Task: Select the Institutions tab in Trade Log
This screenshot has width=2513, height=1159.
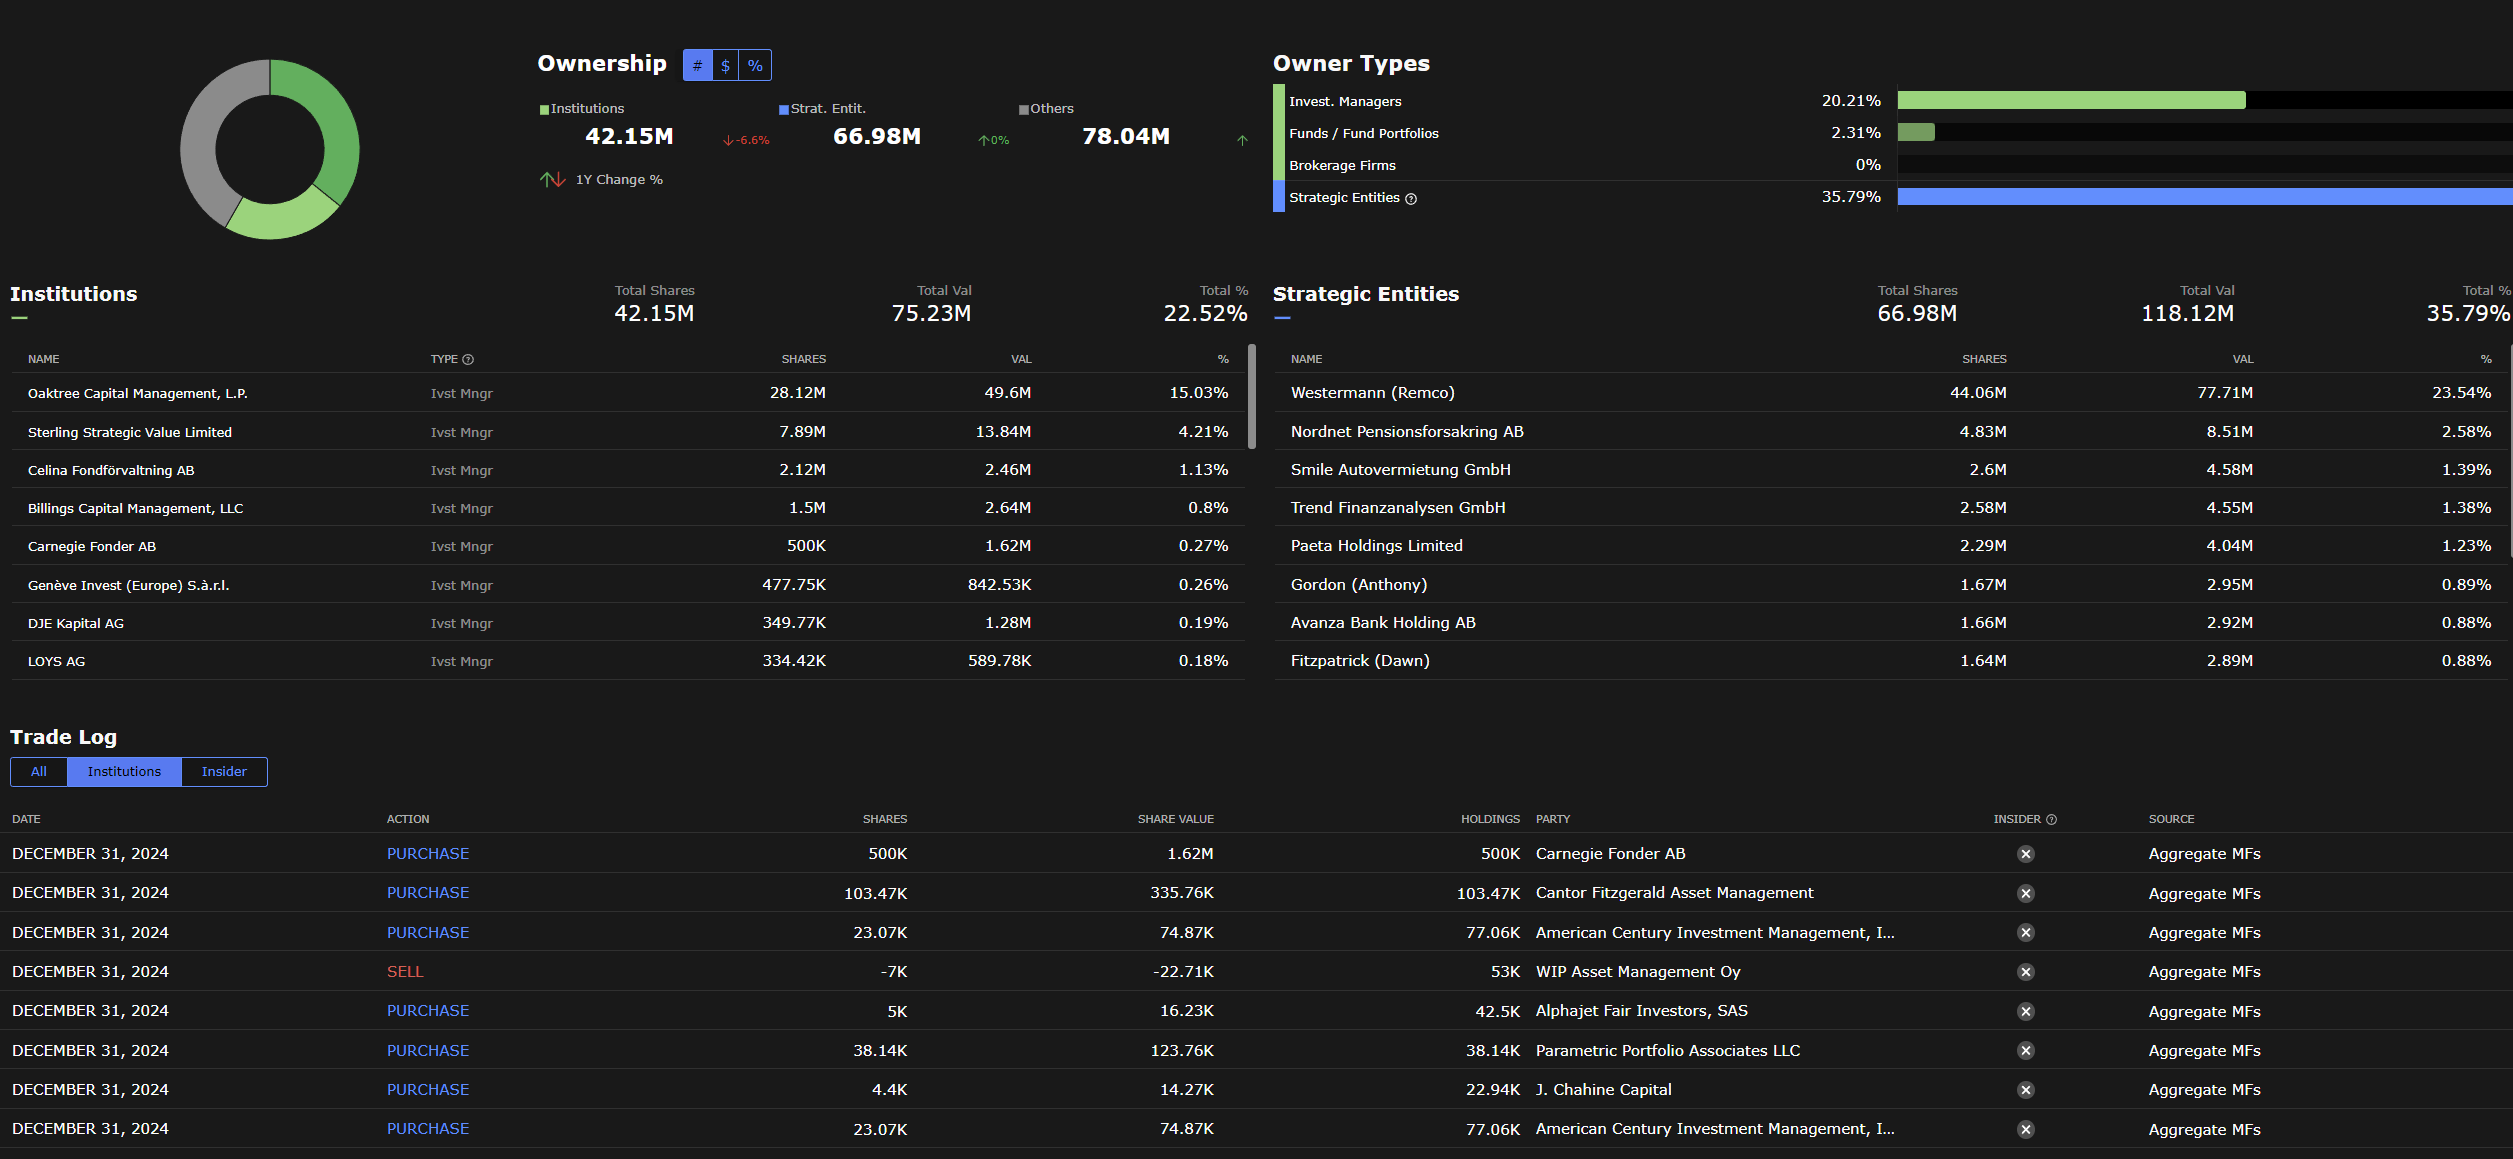Action: (124, 772)
